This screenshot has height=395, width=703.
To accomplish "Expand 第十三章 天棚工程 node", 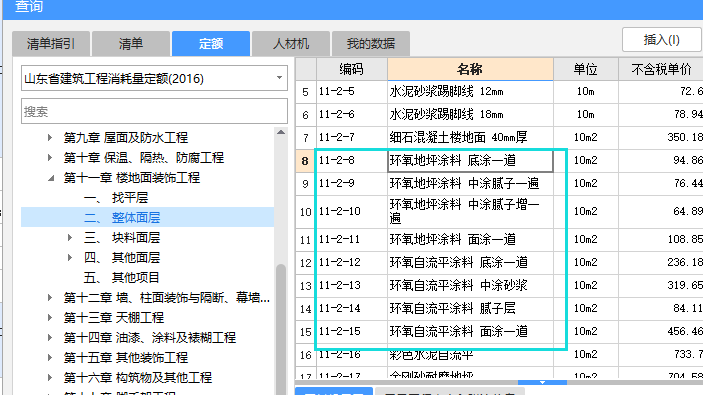I will click(x=50, y=317).
